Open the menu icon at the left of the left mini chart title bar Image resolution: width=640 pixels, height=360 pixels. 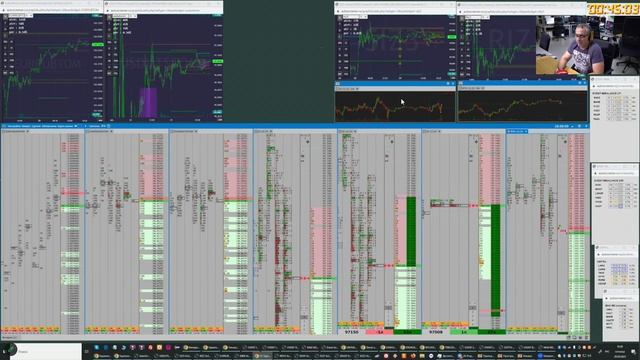click(x=338, y=83)
